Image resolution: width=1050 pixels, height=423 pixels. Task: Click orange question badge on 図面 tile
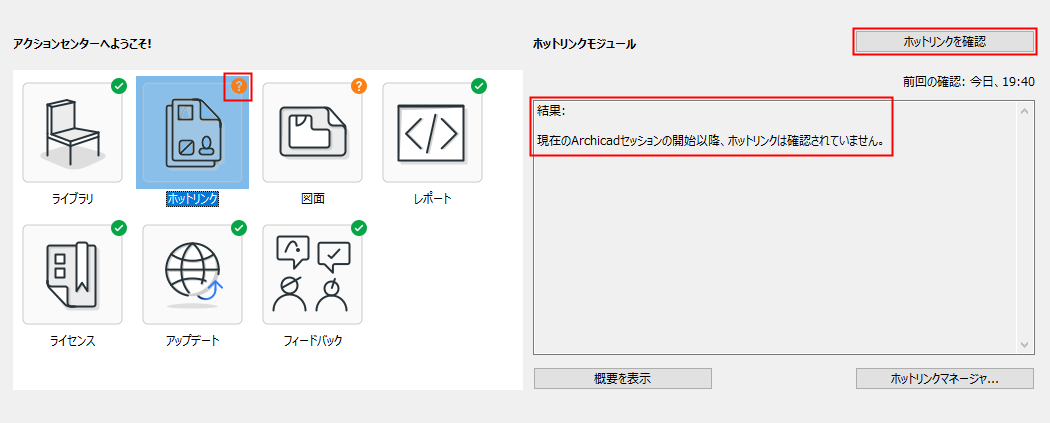coord(359,86)
